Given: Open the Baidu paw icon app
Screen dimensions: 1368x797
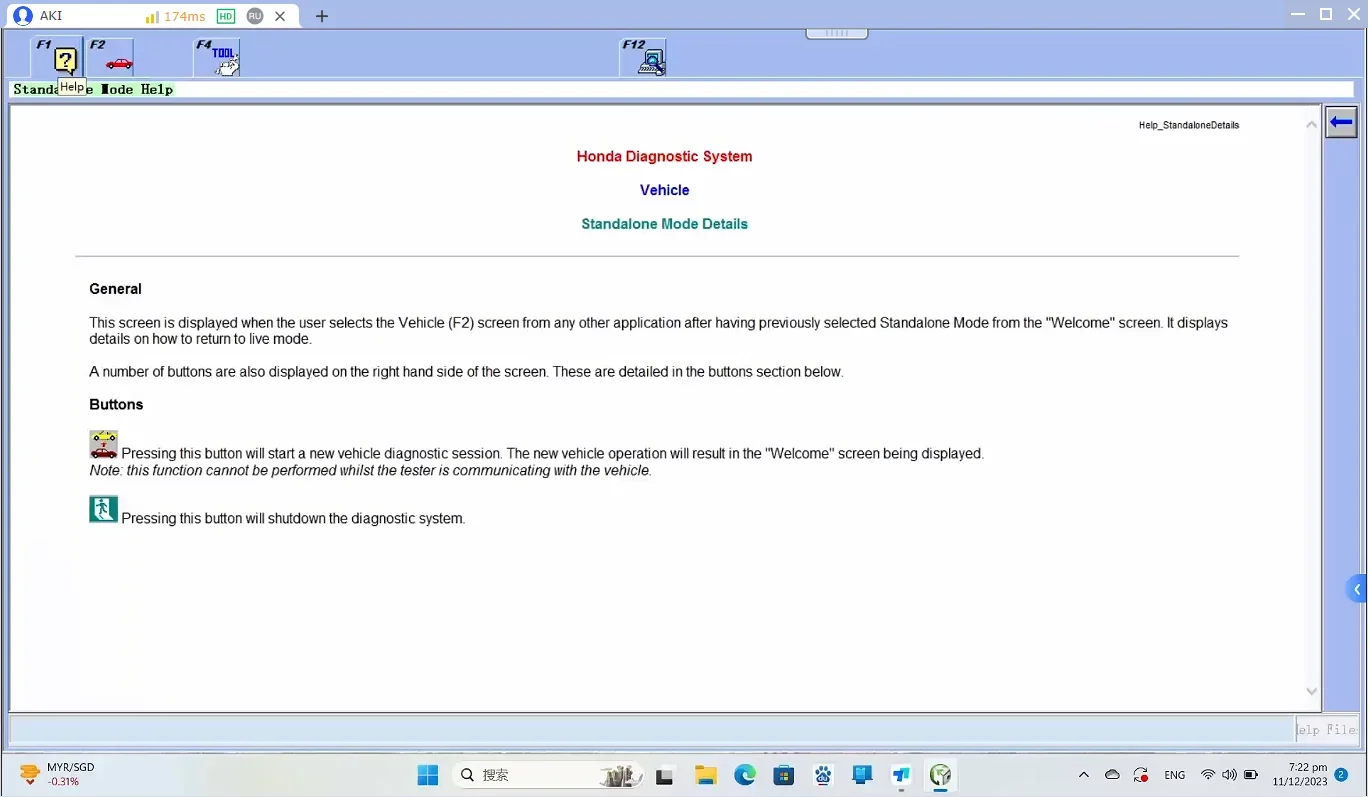Looking at the screenshot, I should 823,775.
